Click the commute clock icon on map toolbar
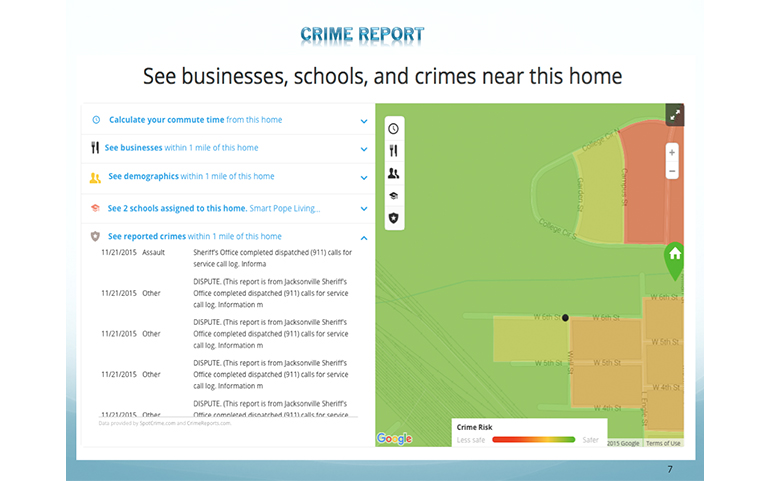 tap(394, 128)
